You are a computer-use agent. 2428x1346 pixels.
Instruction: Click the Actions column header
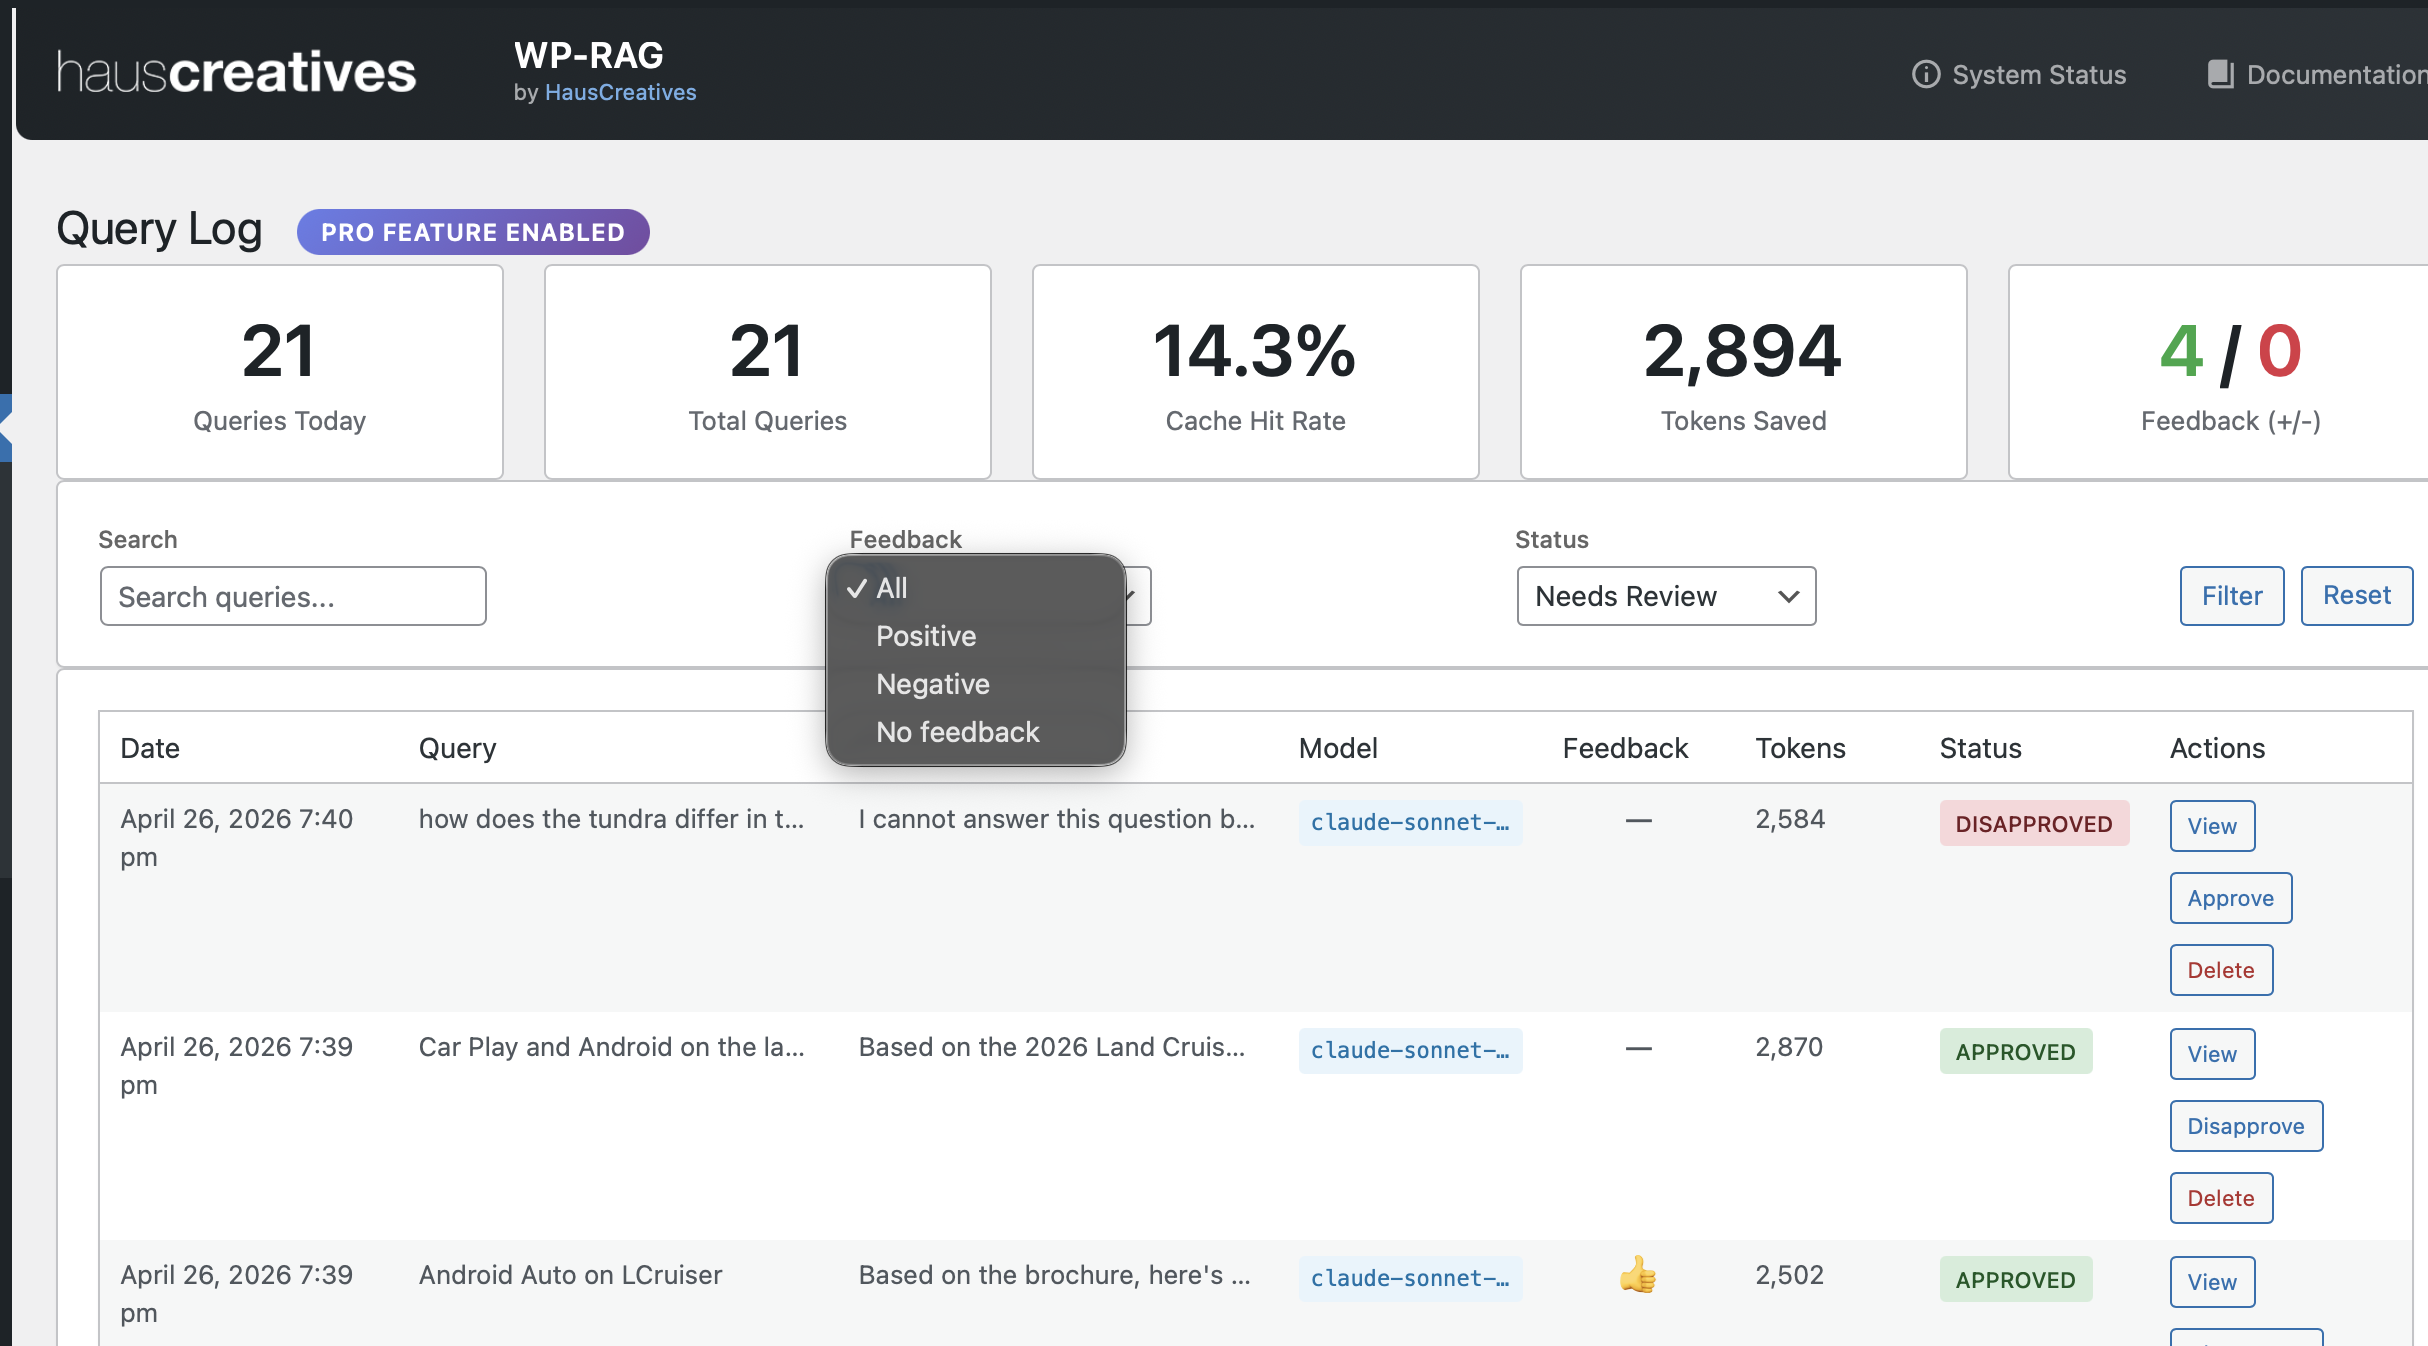[2217, 748]
